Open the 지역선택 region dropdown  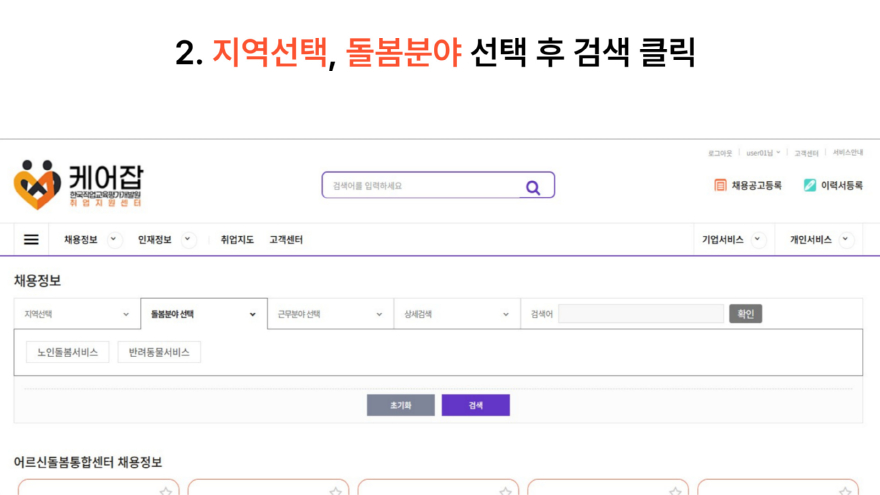tap(77, 314)
